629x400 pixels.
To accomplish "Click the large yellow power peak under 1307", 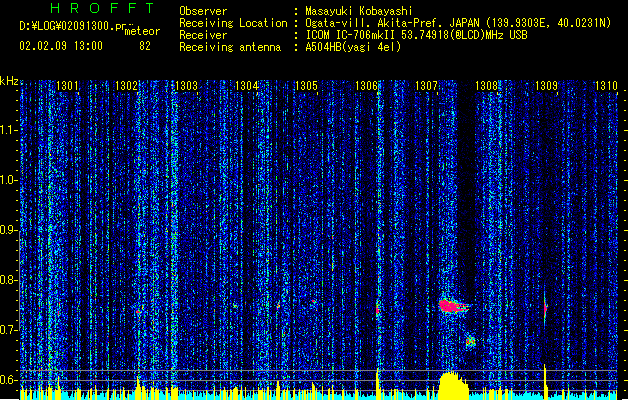I will [x=453, y=385].
